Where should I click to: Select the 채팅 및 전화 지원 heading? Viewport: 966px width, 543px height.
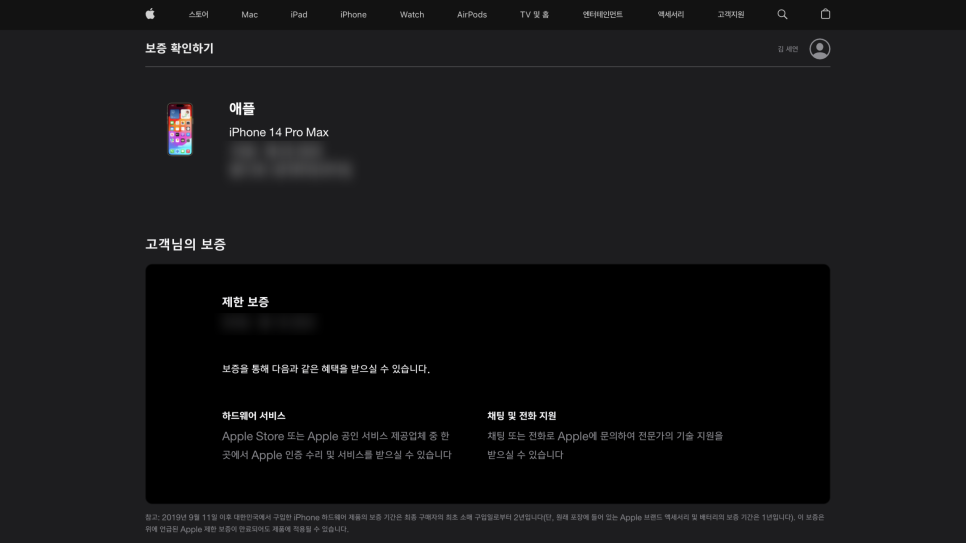tap(522, 416)
